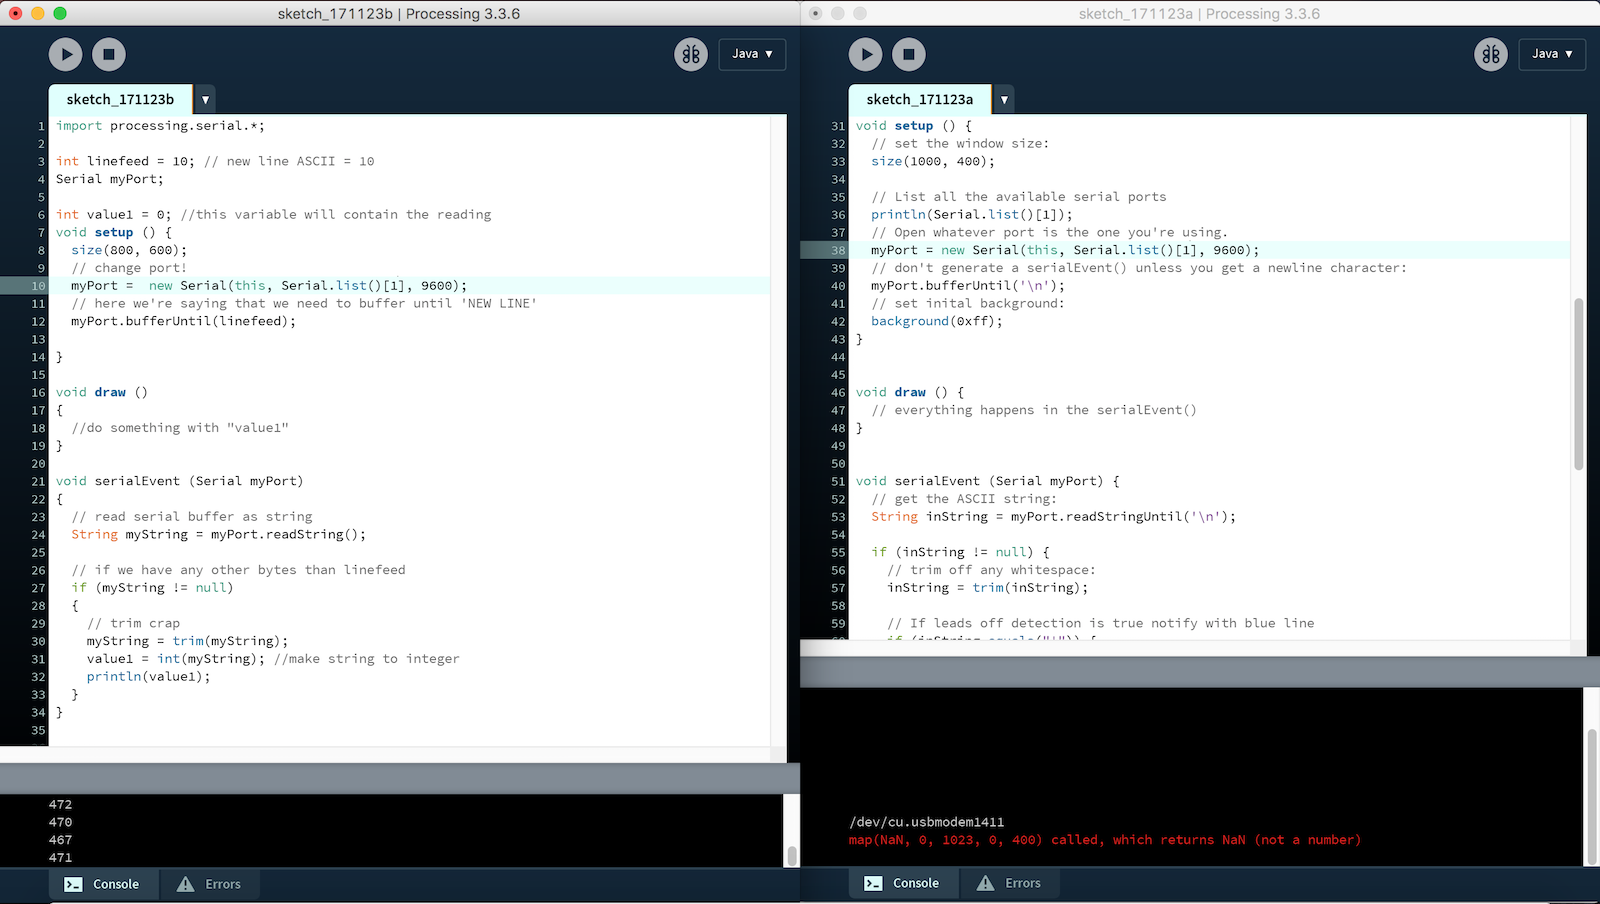Screen dimensions: 1600x904
Task: Click the 'println(Serial.list()[1]);' line
Action: [972, 215]
